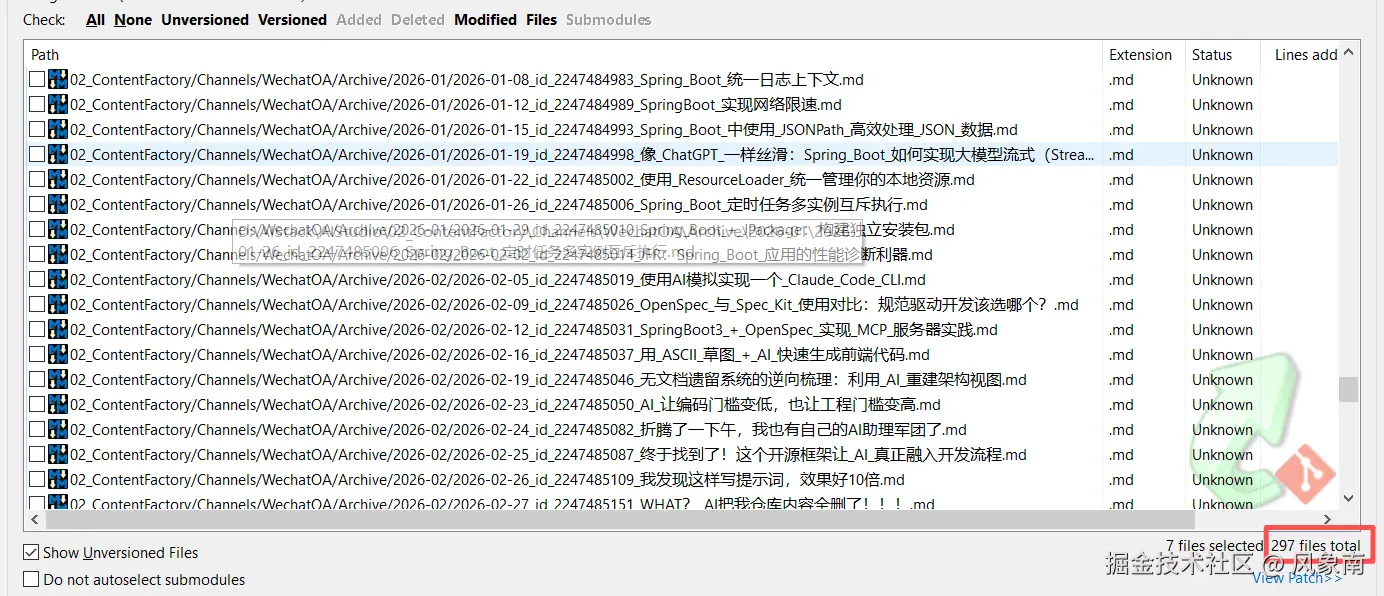Click the Versioned check link
The height and width of the screenshot is (596, 1384).
292,20
